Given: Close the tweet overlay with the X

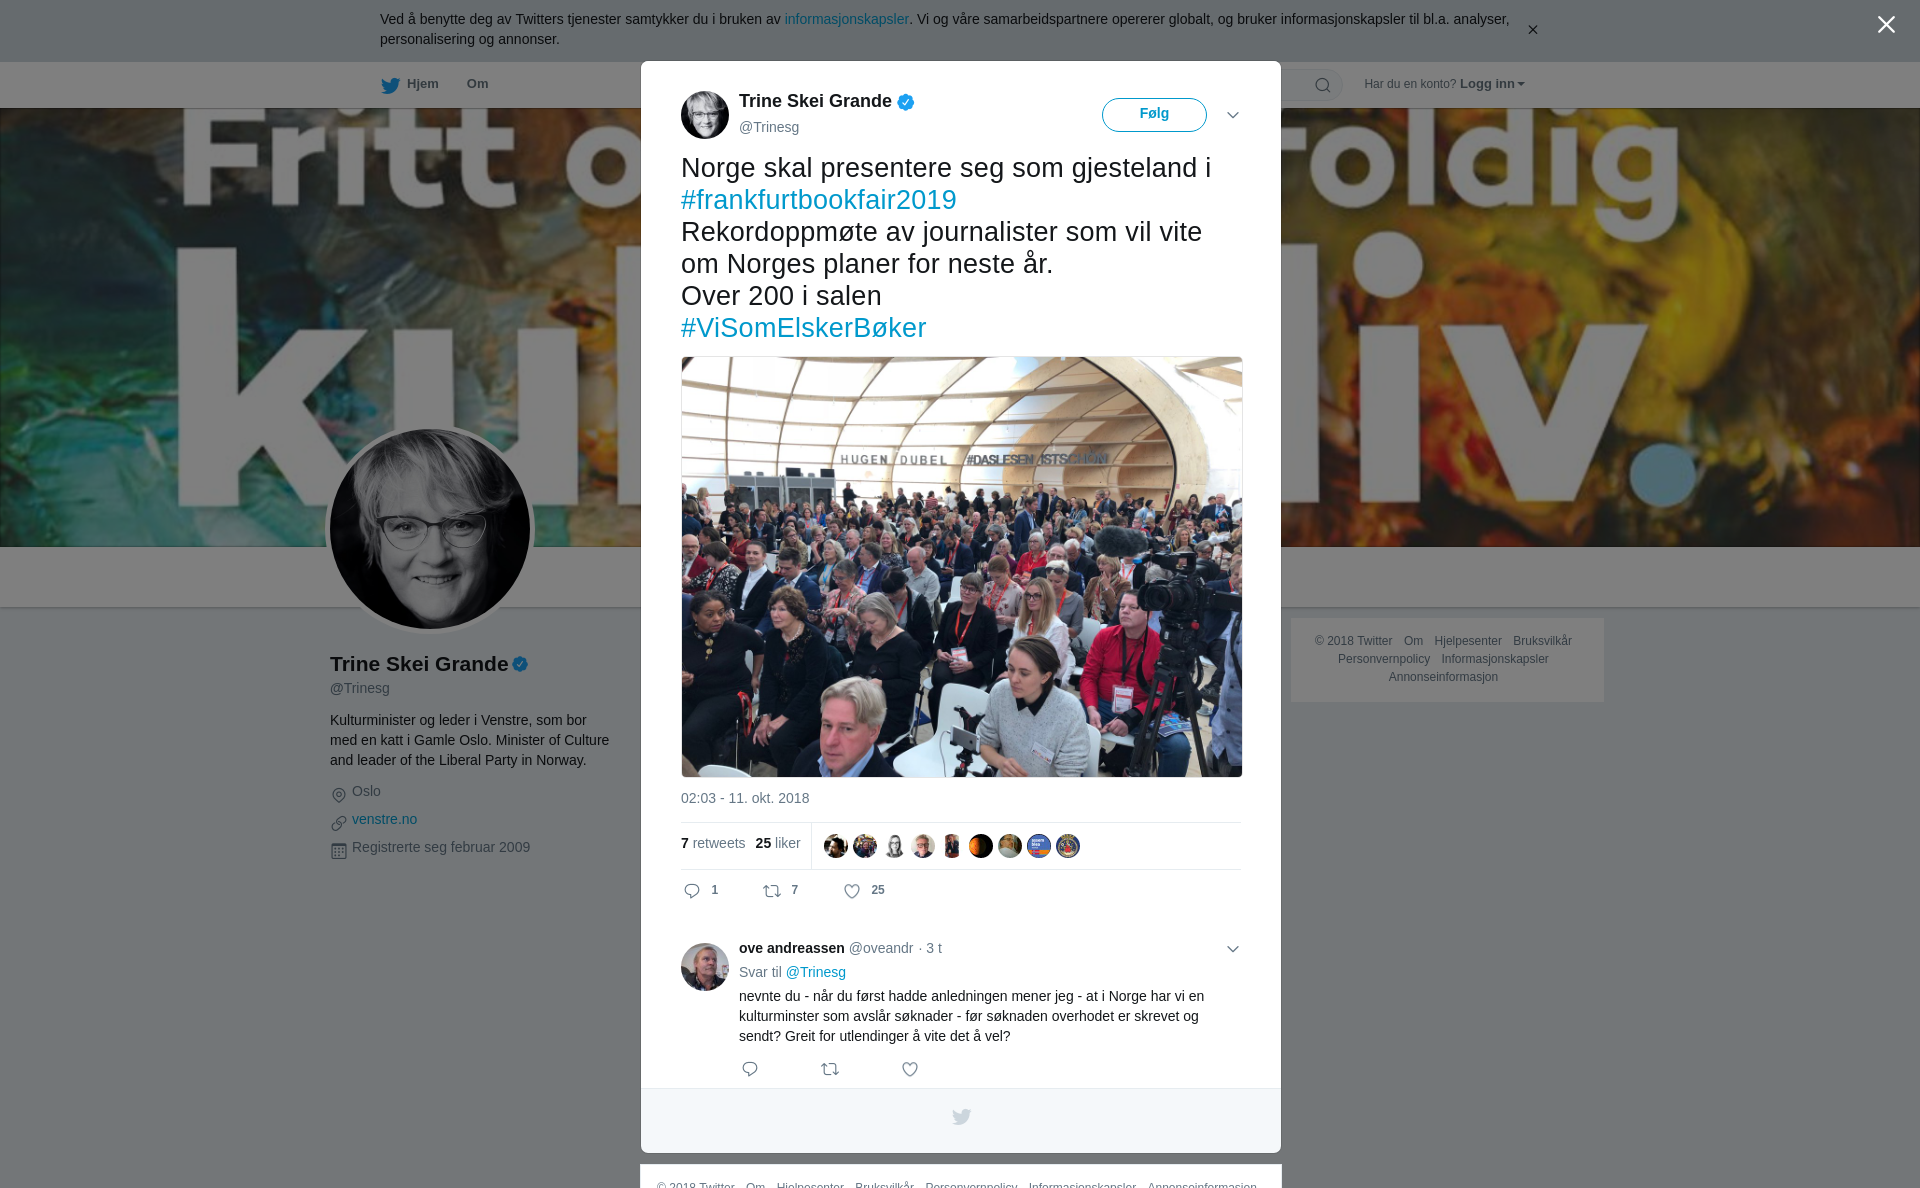Looking at the screenshot, I should pyautogui.click(x=1886, y=25).
